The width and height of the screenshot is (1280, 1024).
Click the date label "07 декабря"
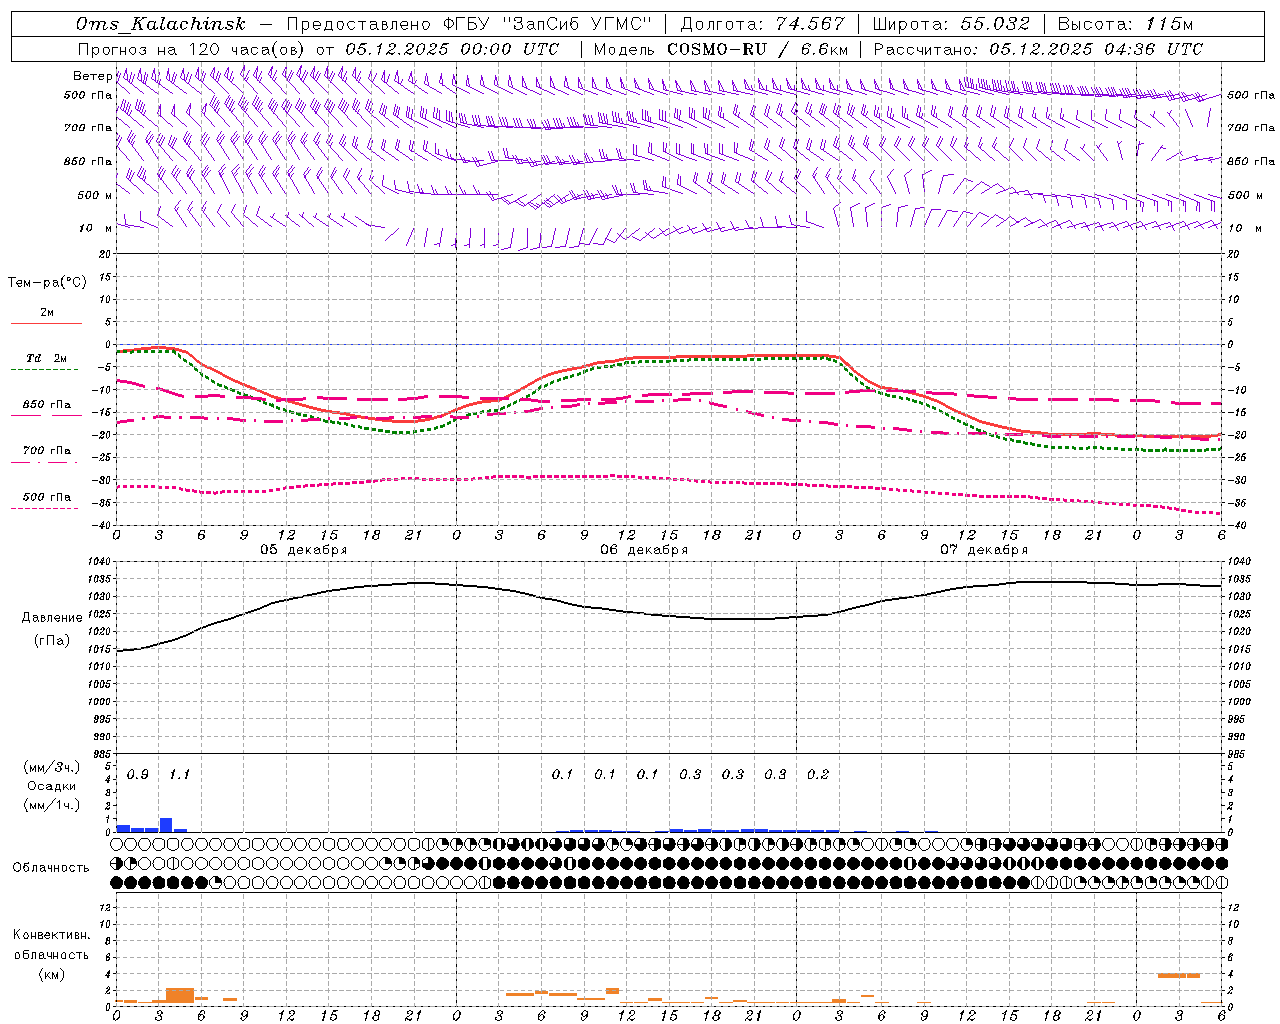coord(984,550)
